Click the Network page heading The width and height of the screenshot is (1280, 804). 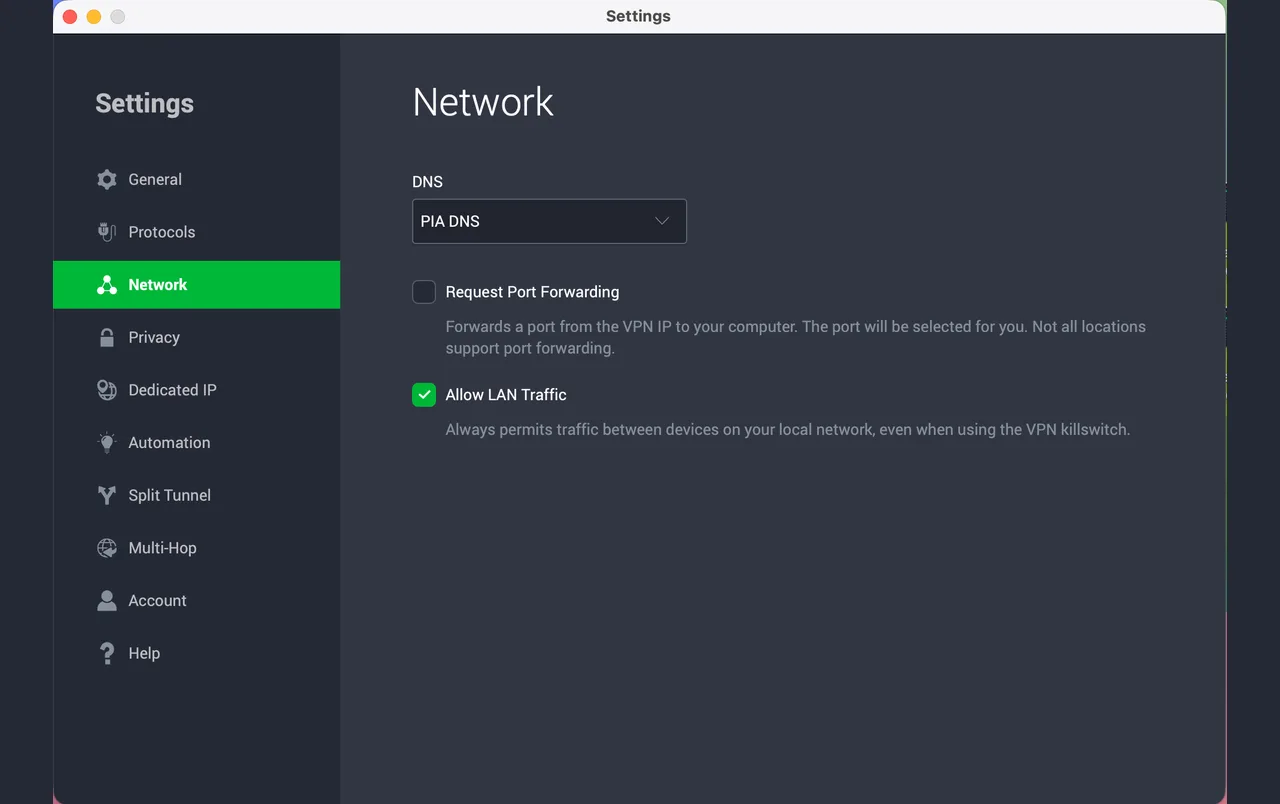click(483, 102)
